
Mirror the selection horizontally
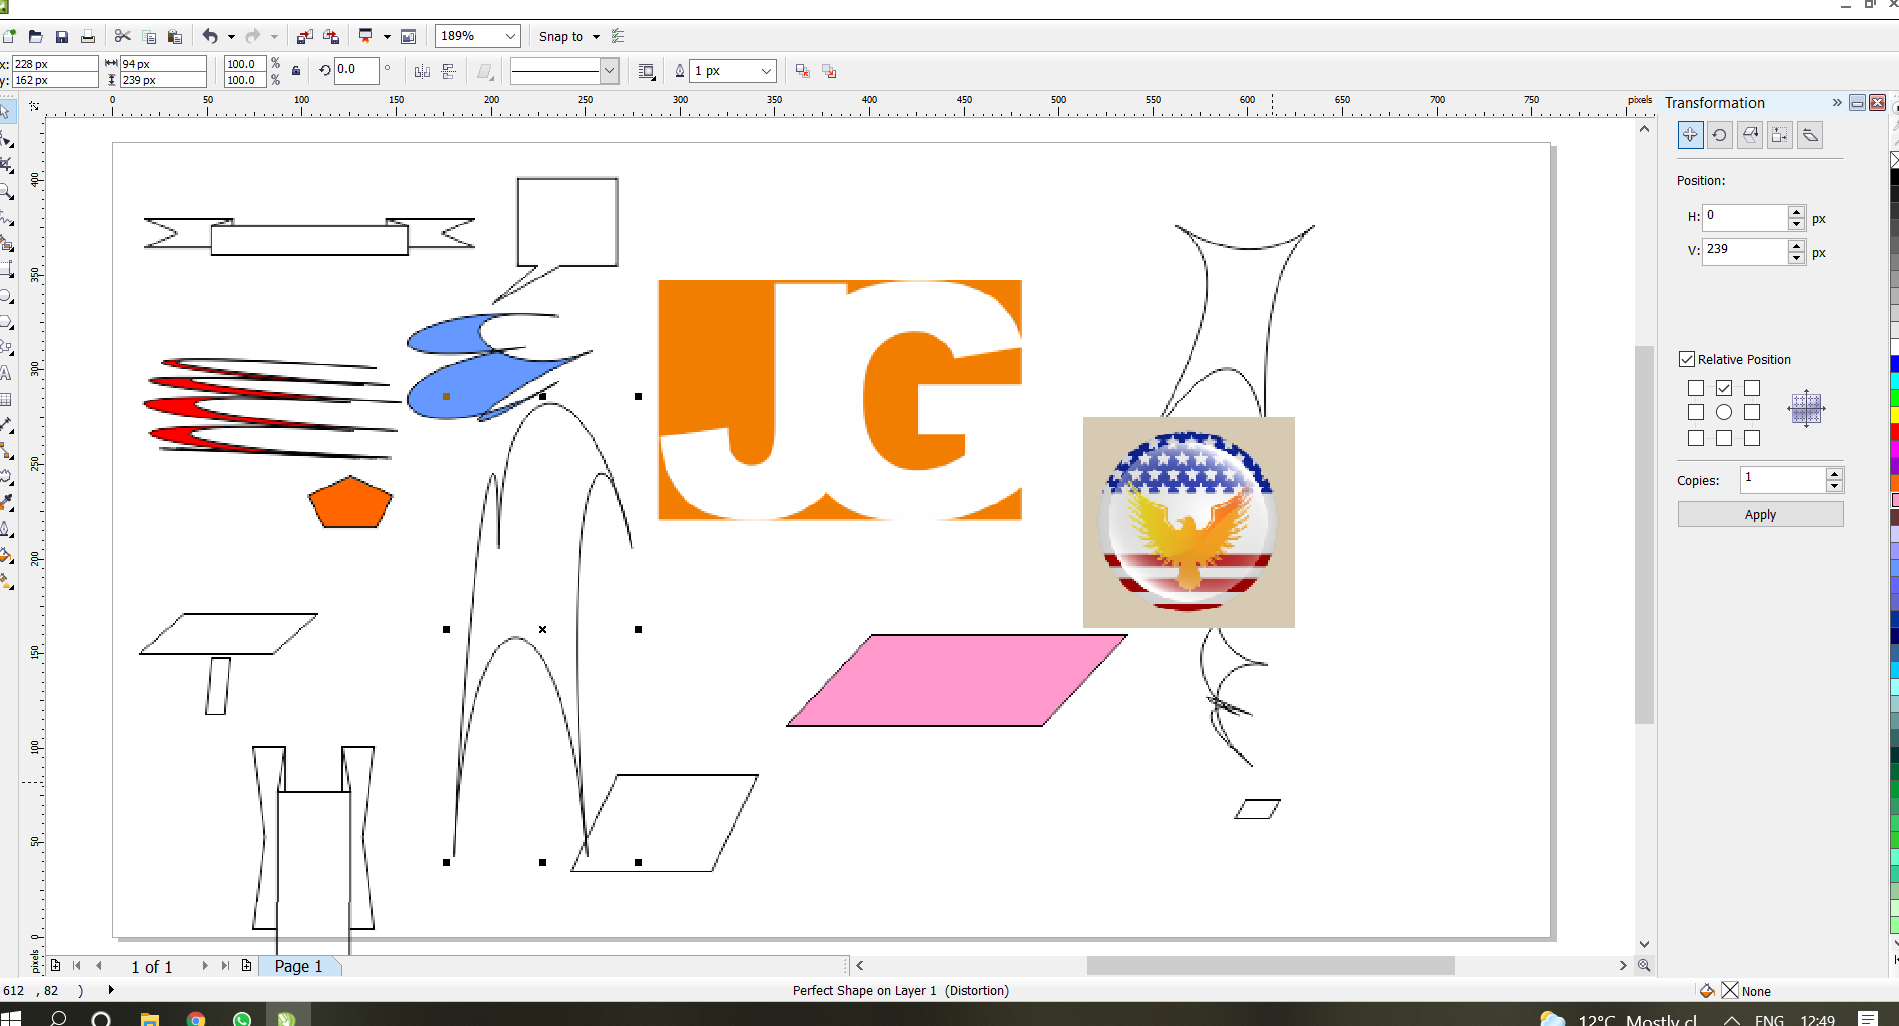[422, 71]
